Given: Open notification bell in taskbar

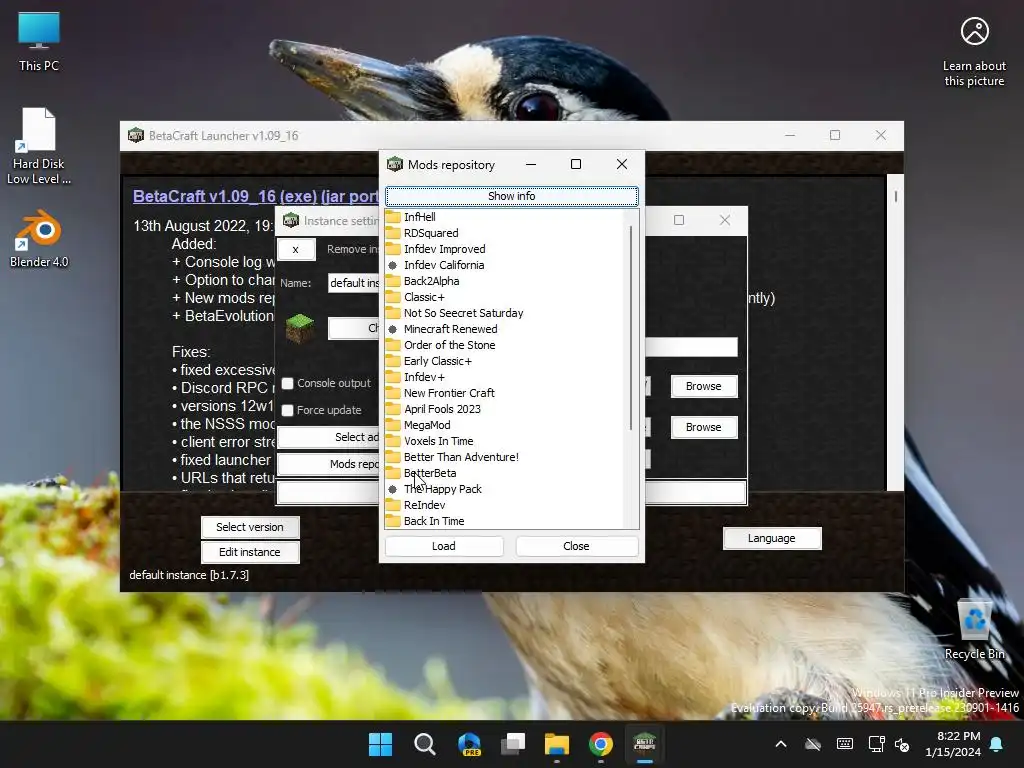Looking at the screenshot, I should click(x=997, y=744).
